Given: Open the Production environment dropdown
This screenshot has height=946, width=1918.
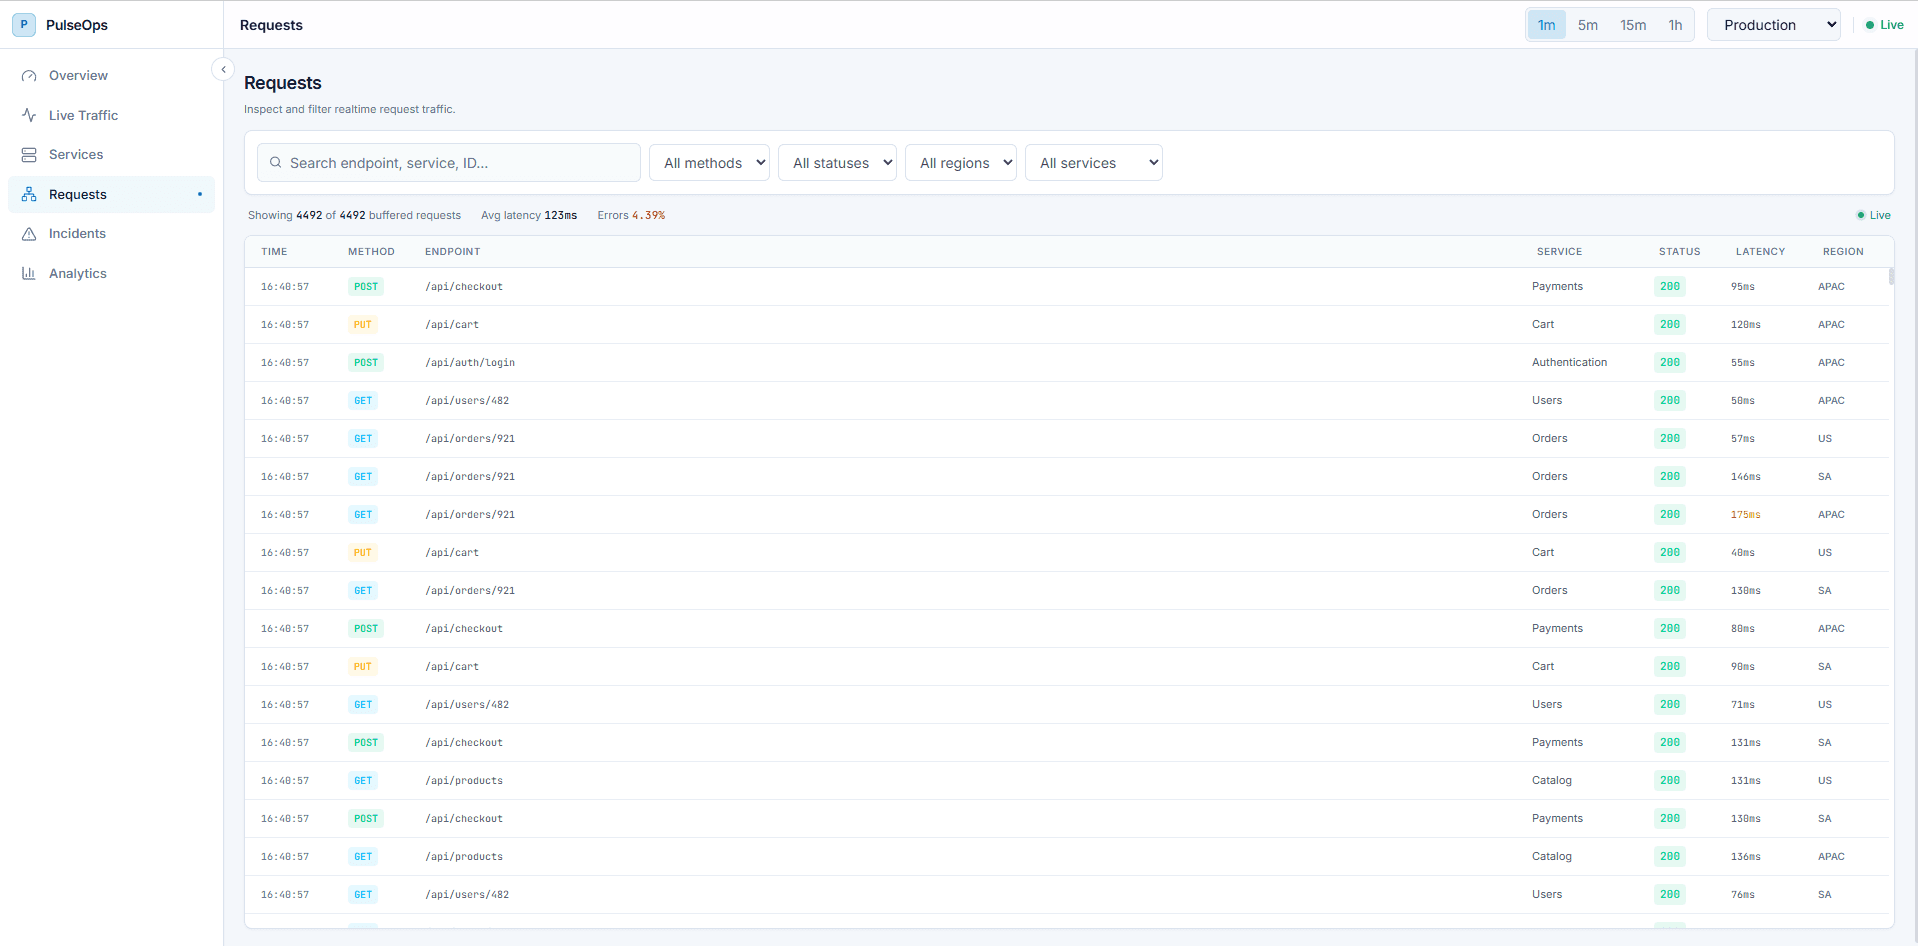Looking at the screenshot, I should 1773,25.
